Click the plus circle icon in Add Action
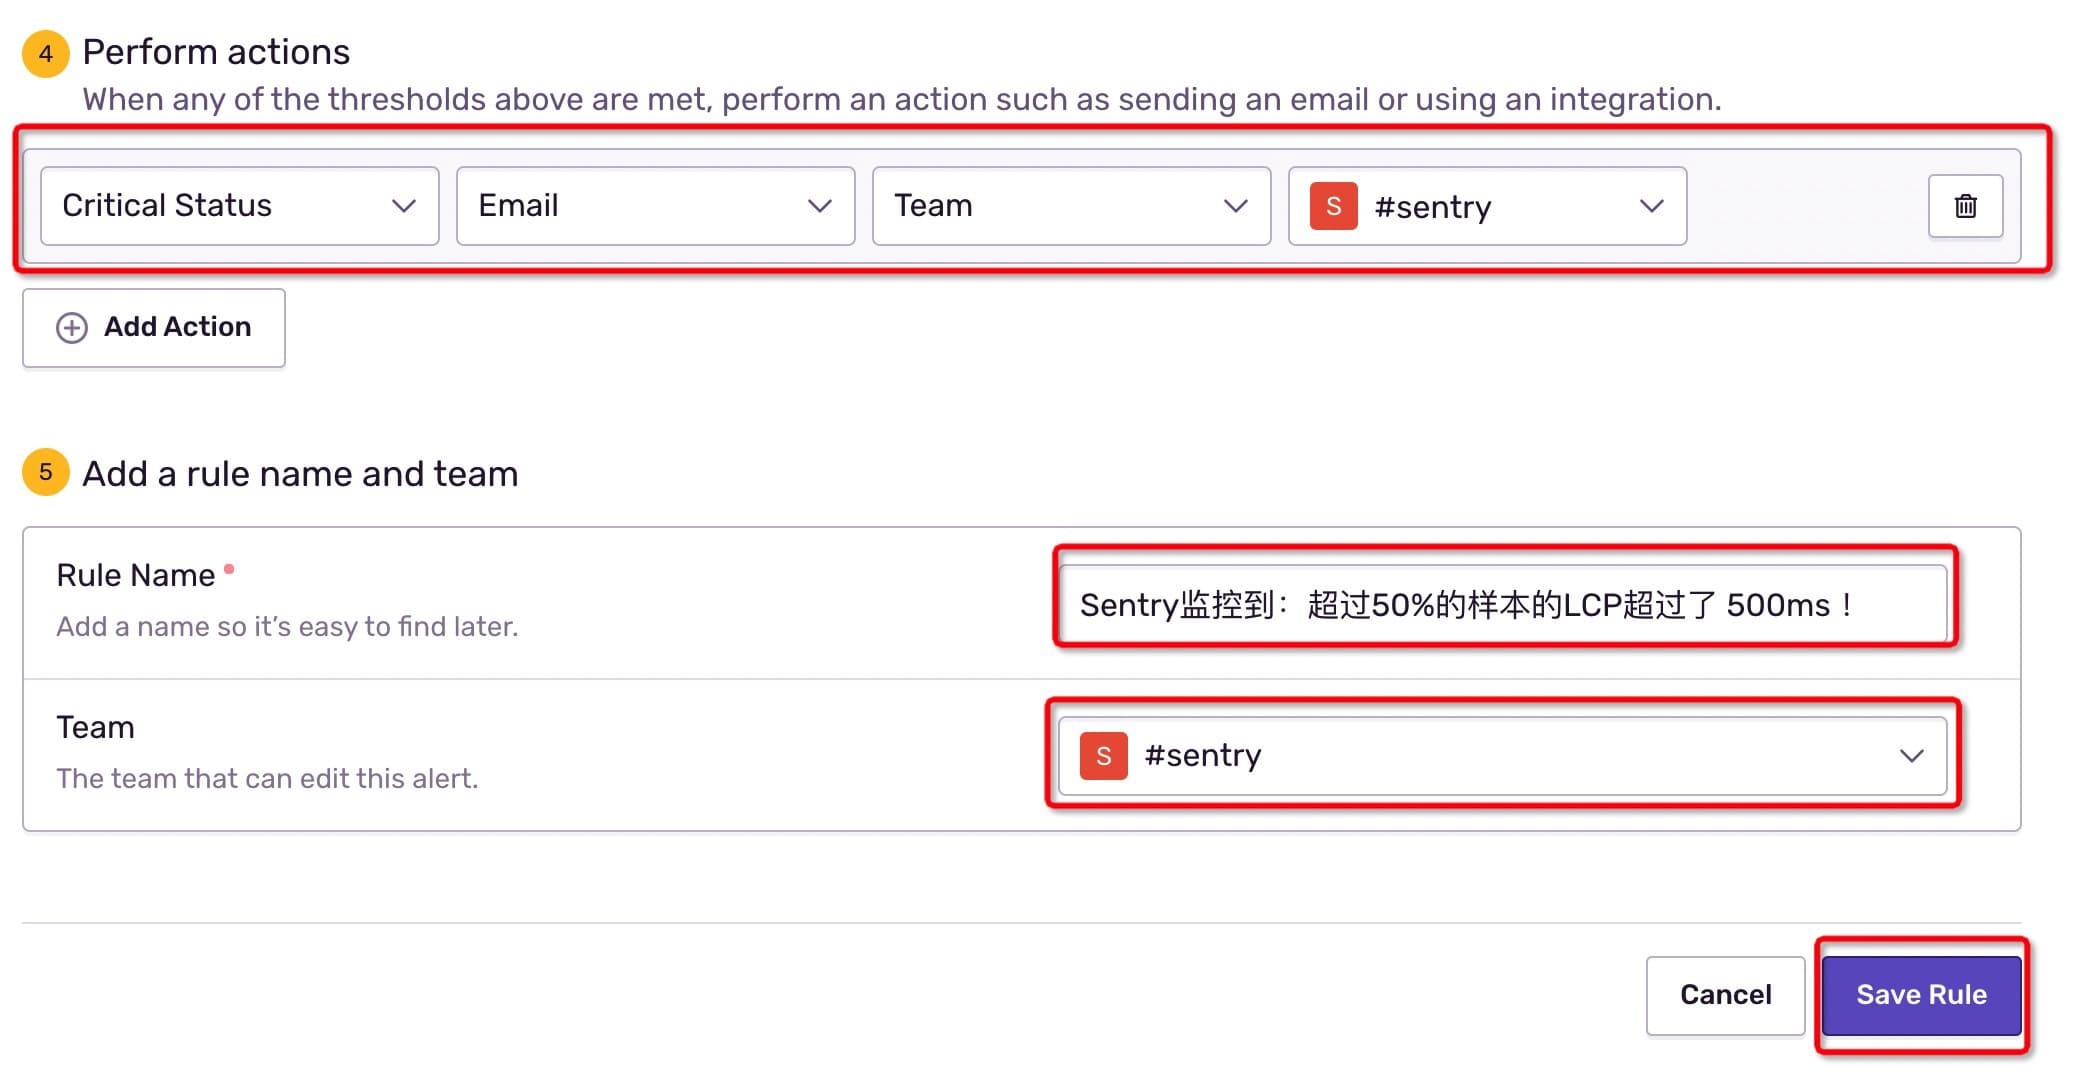Image resolution: width=2088 pixels, height=1086 pixels. click(x=71, y=328)
